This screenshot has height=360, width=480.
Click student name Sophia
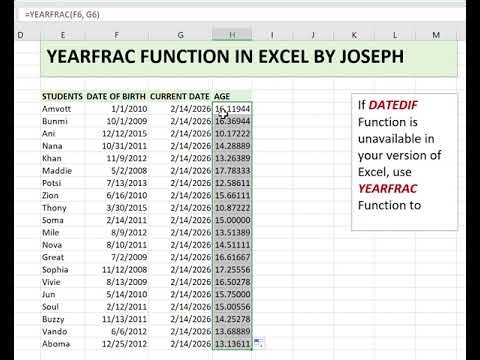(x=55, y=269)
